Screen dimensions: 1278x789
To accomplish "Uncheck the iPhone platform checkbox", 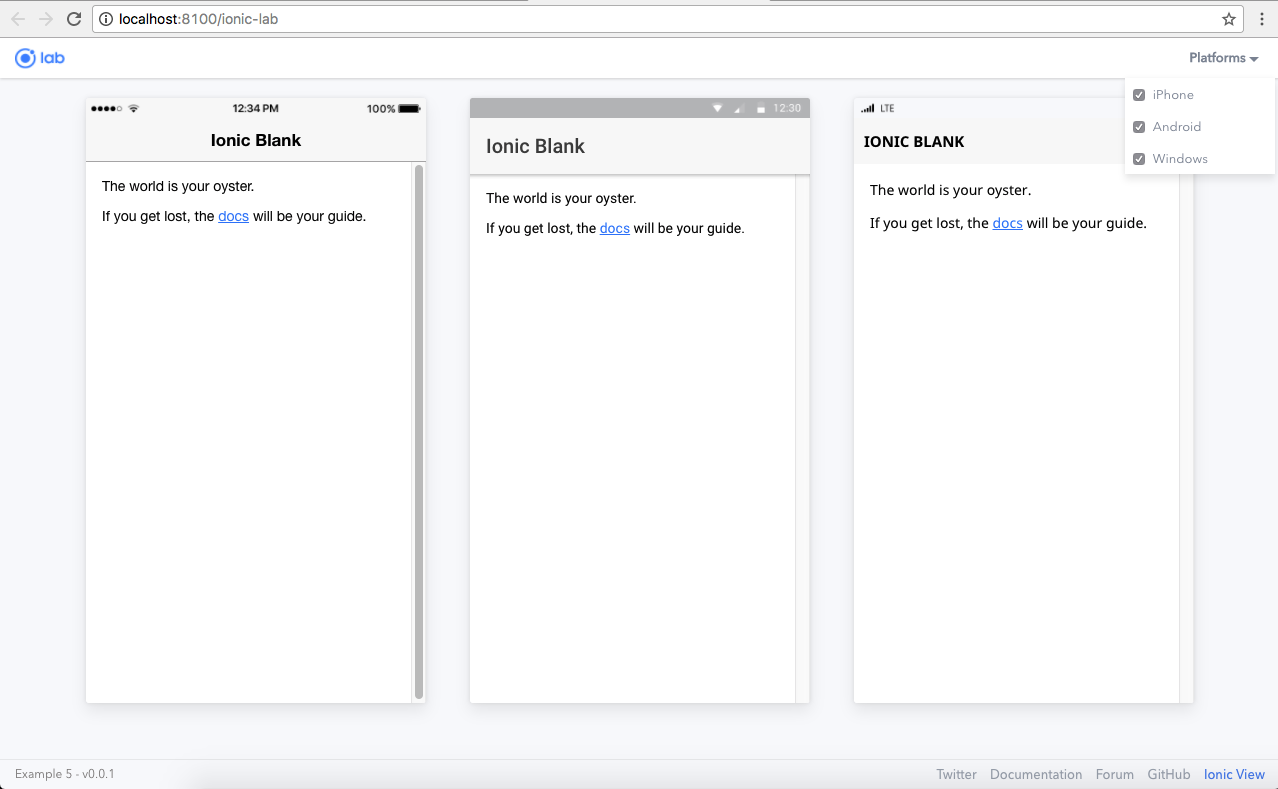I will [x=1139, y=95].
